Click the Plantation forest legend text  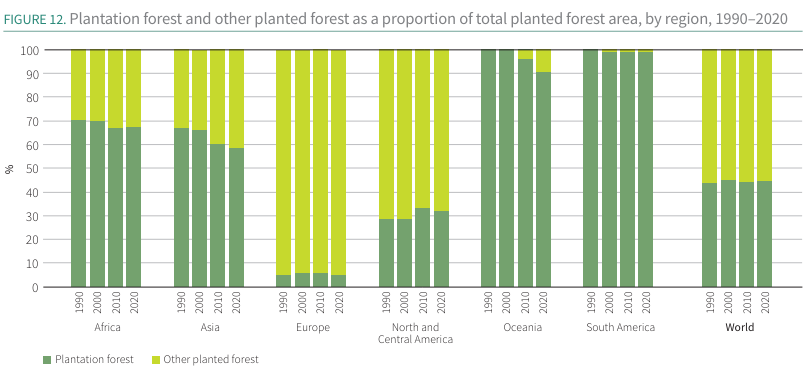(95, 359)
